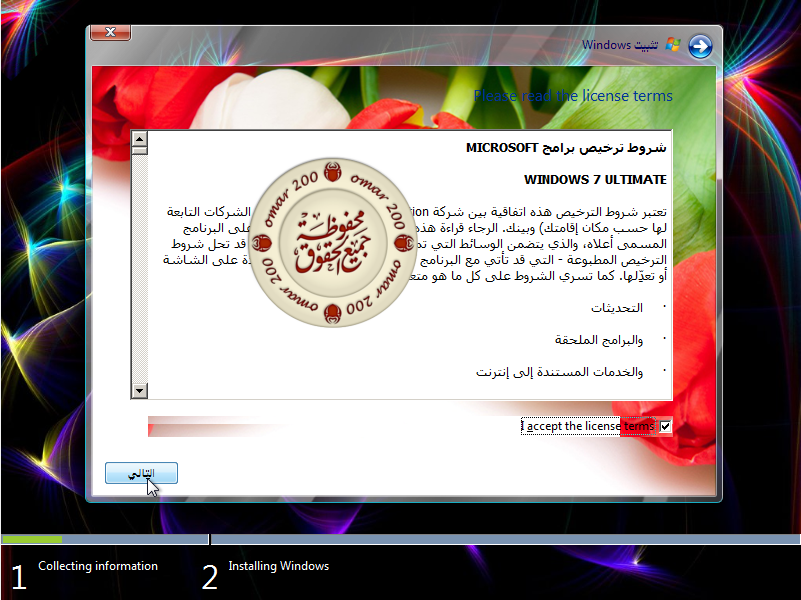
Task: Close the Windows setup dialog
Action: [110, 32]
